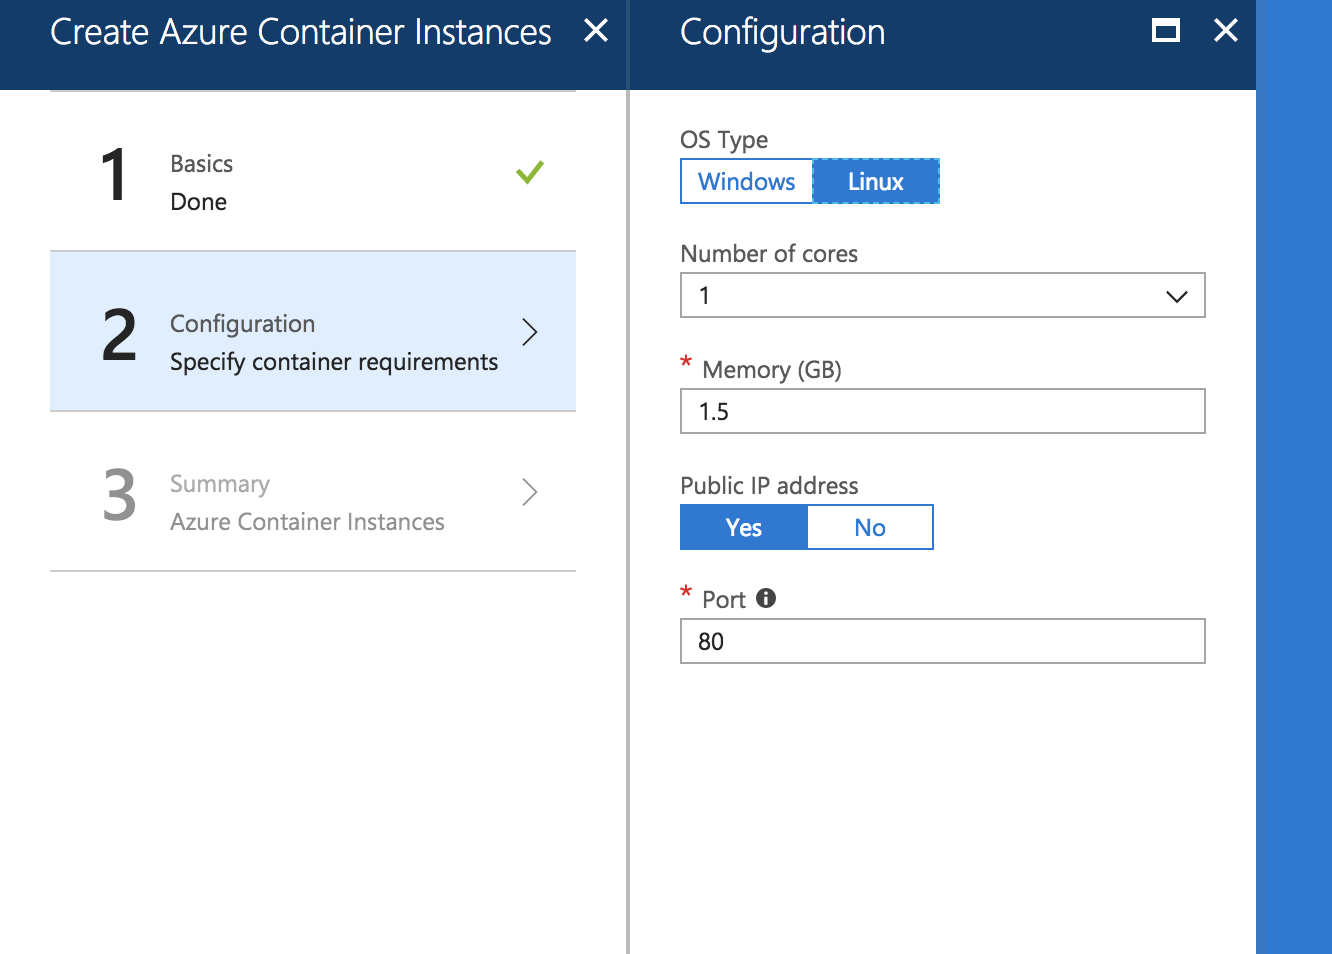Click the 'Memory (GB)' label text

(772, 370)
